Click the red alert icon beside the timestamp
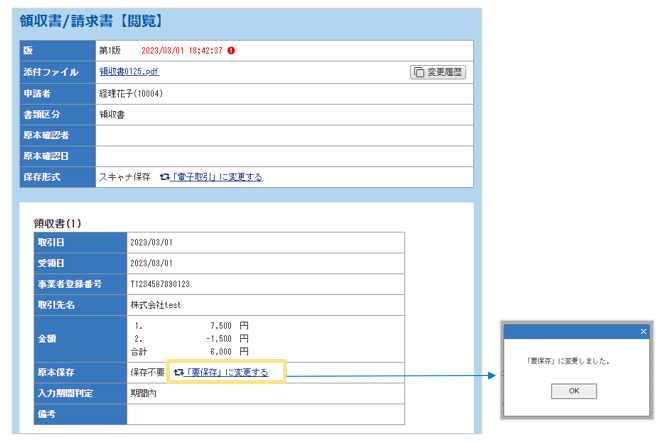 coord(232,50)
